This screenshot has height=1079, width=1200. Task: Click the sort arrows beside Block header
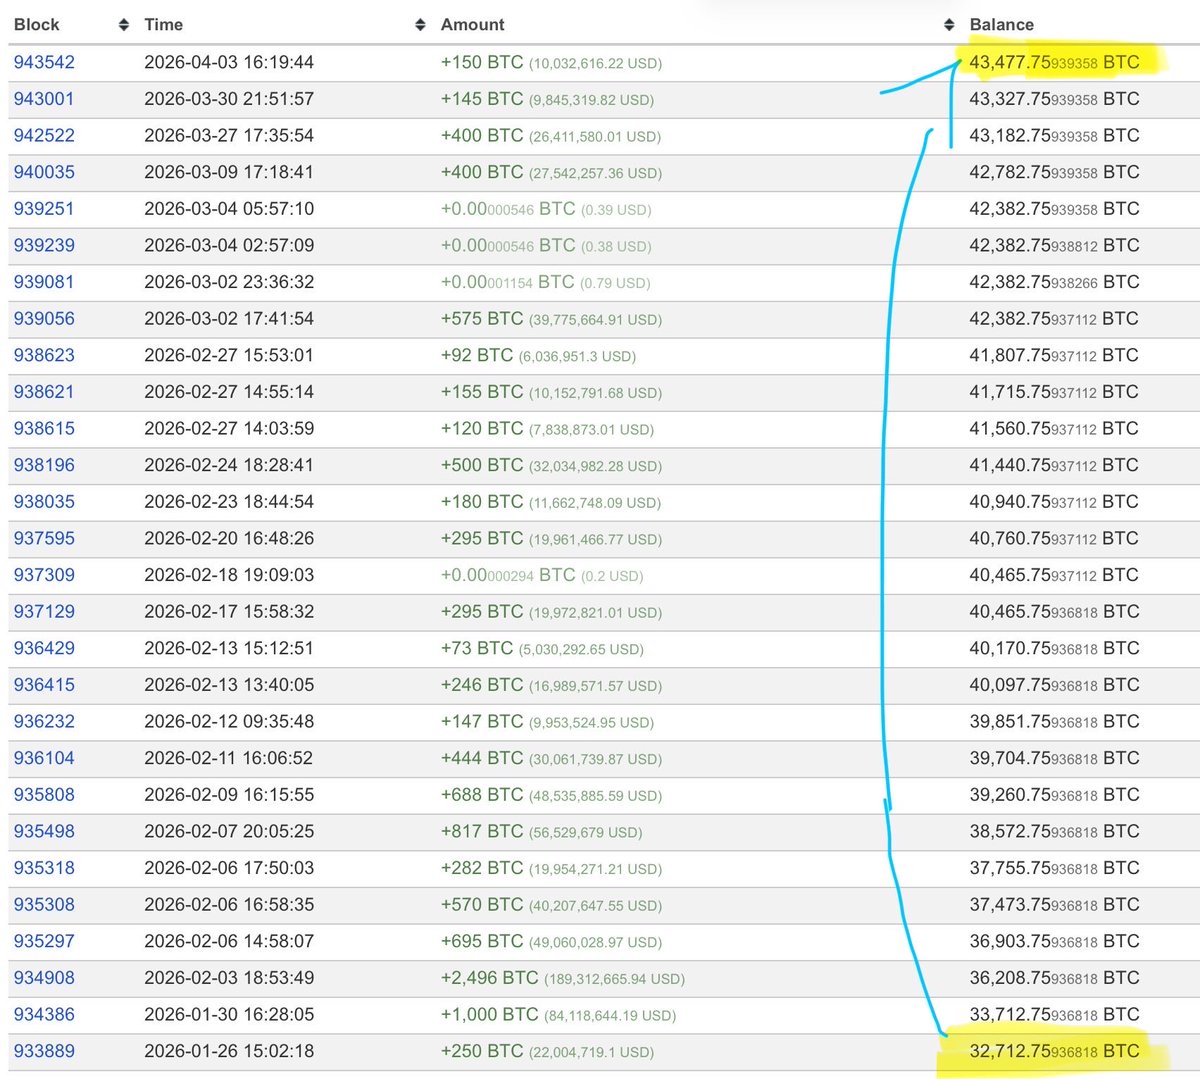123,25
